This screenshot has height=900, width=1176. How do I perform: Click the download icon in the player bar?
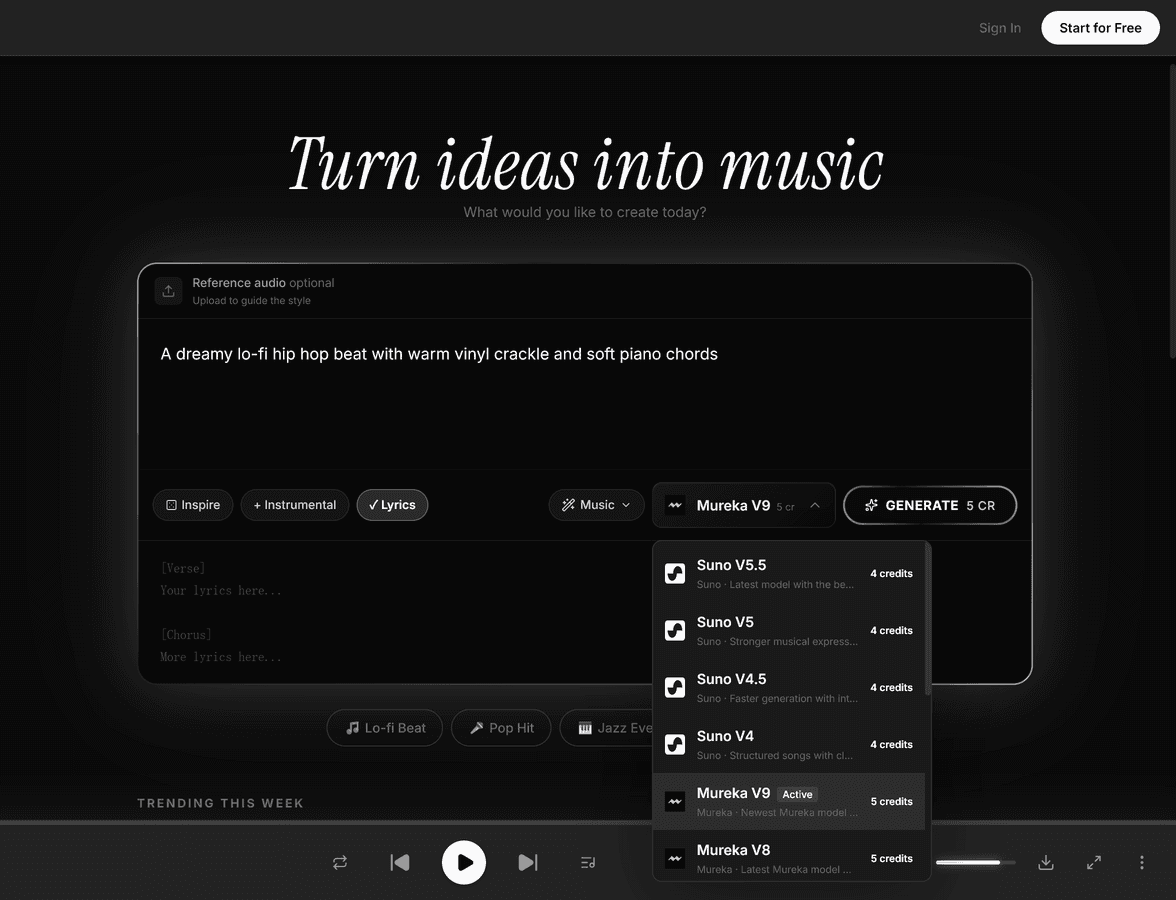[1046, 862]
